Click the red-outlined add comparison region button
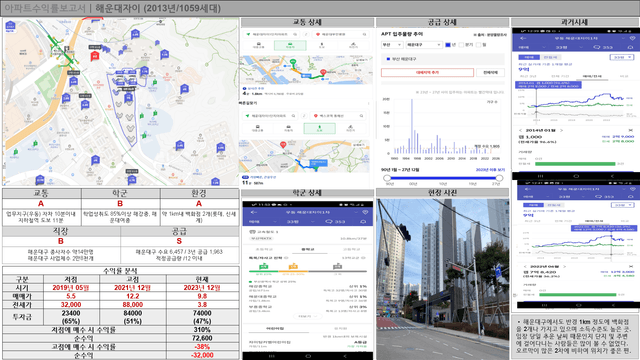This screenshot has height=360, width=640. [x=427, y=72]
